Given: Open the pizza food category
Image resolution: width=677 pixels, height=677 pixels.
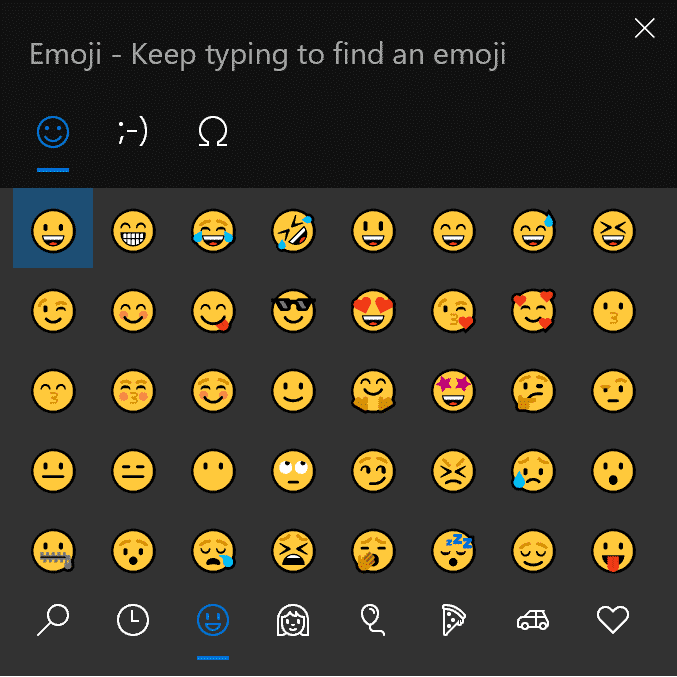Looking at the screenshot, I should (453, 620).
